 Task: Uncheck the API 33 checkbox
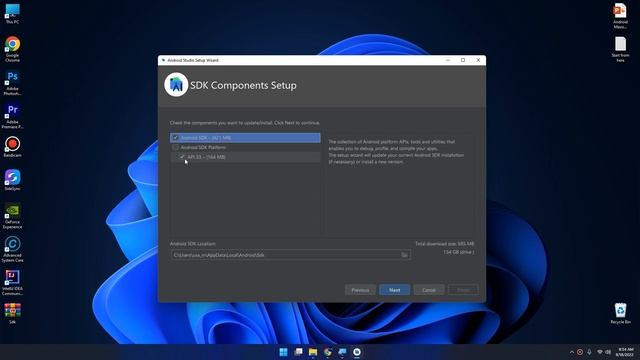182,157
